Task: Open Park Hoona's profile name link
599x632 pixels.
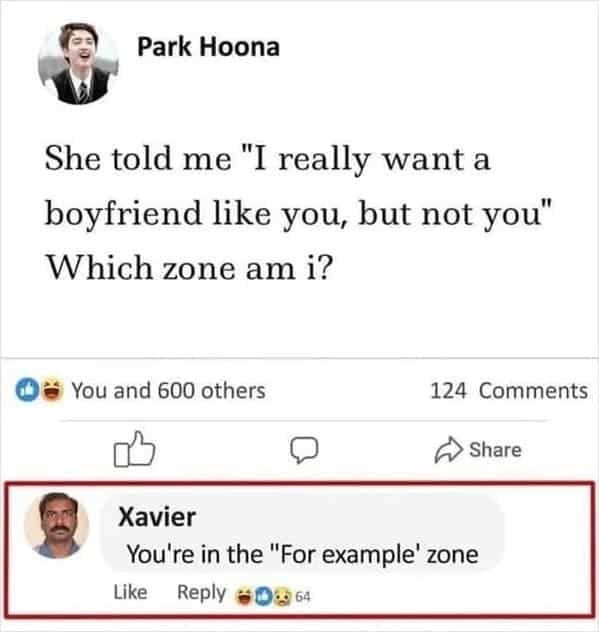Action: [x=208, y=47]
